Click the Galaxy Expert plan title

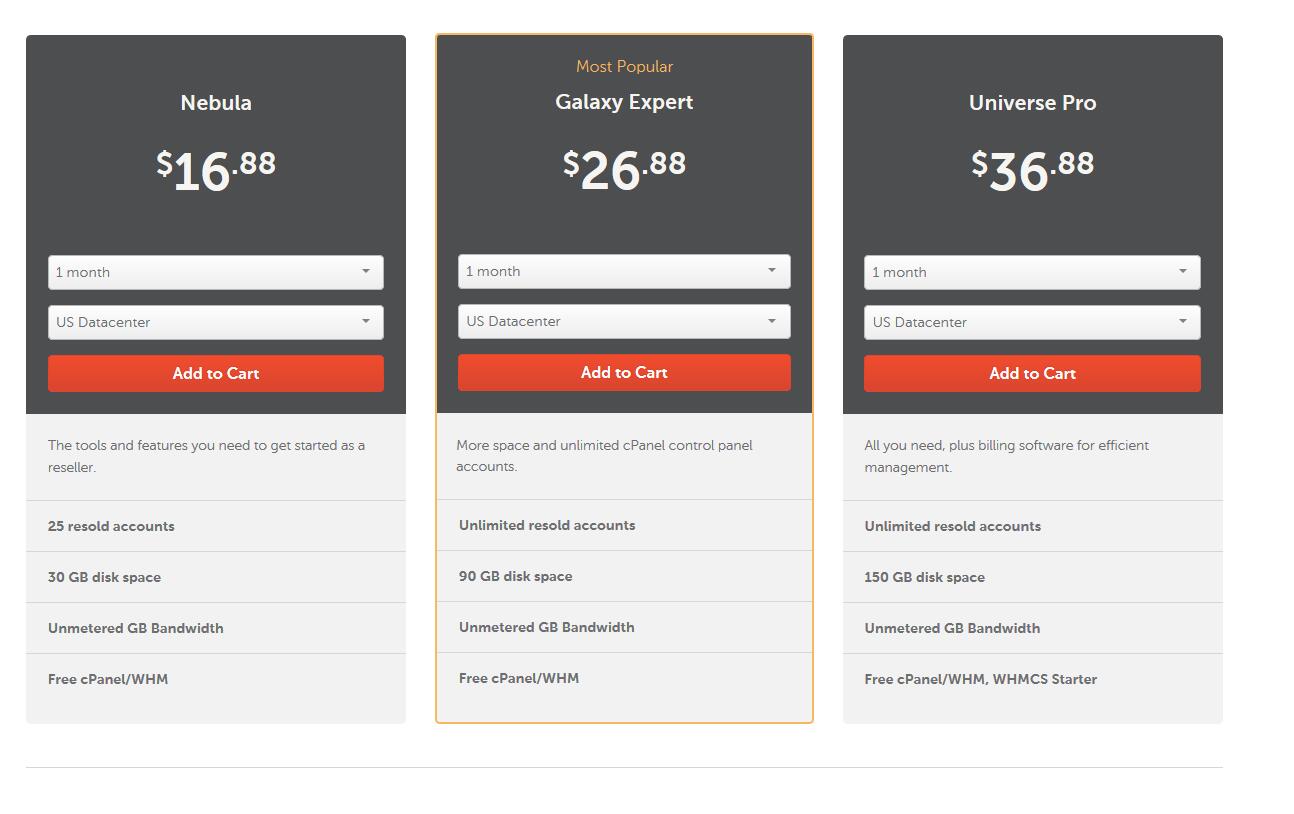(624, 102)
